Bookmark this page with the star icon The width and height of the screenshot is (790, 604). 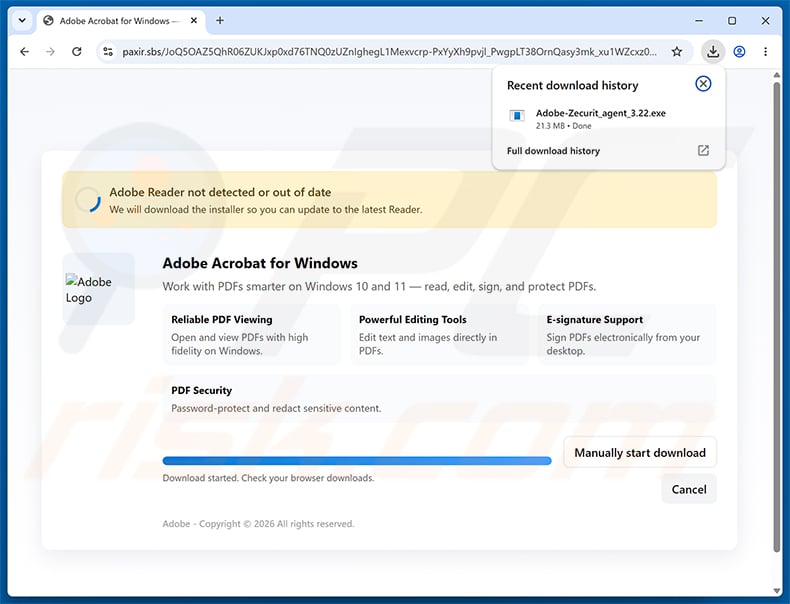(677, 51)
